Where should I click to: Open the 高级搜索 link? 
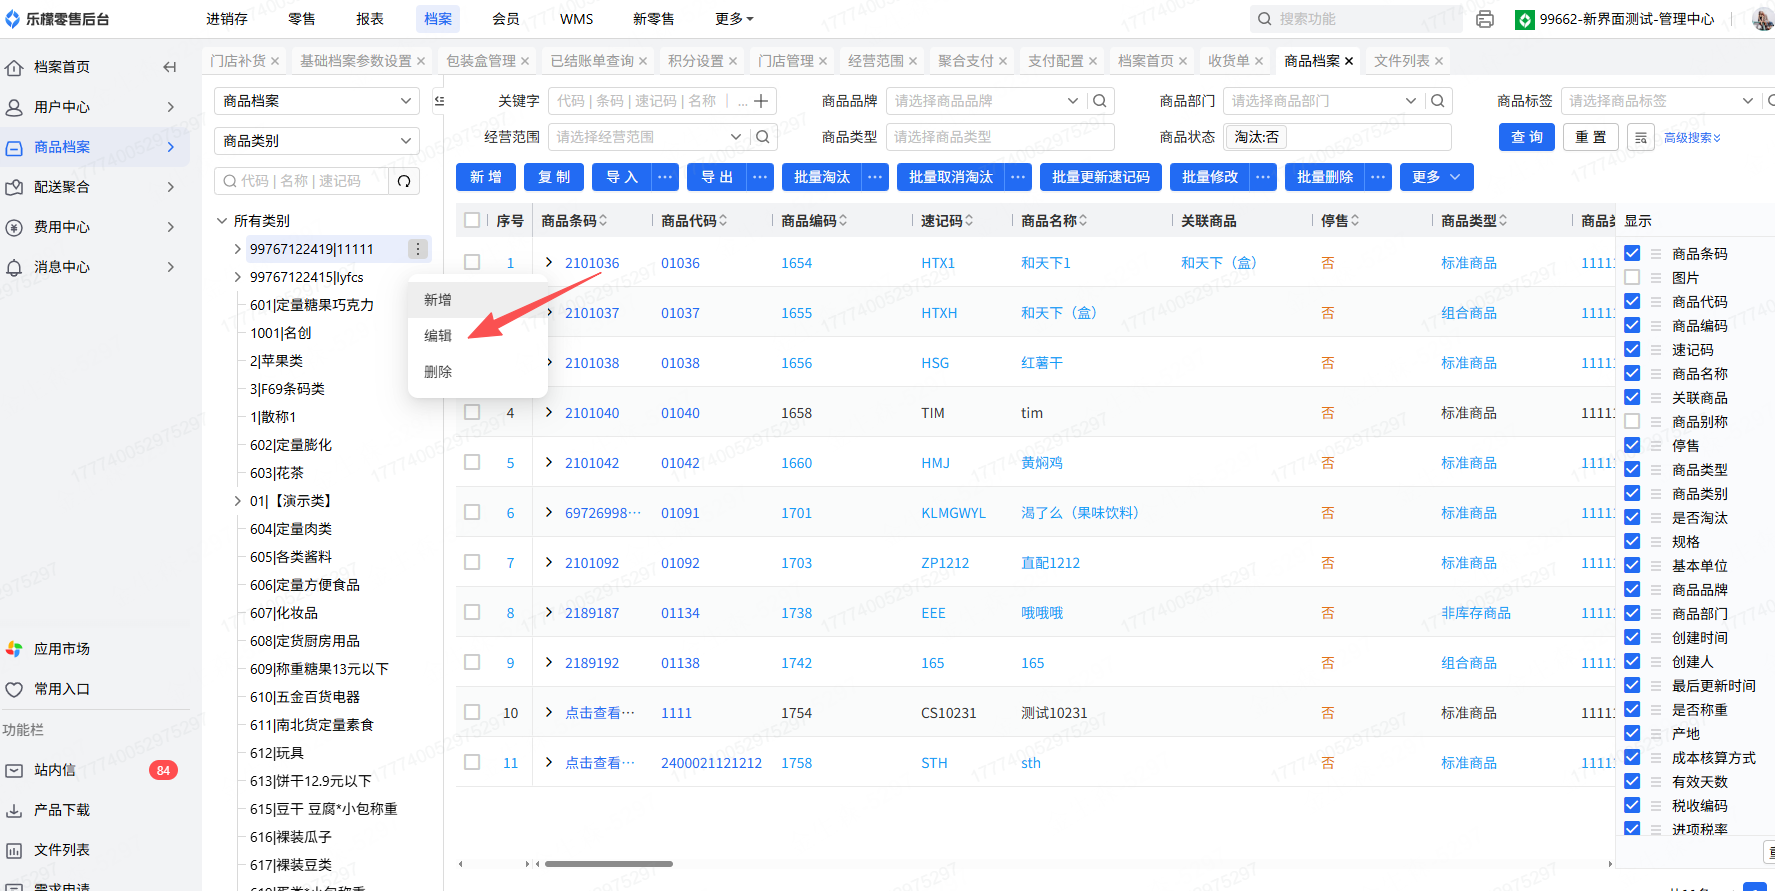pos(1692,138)
